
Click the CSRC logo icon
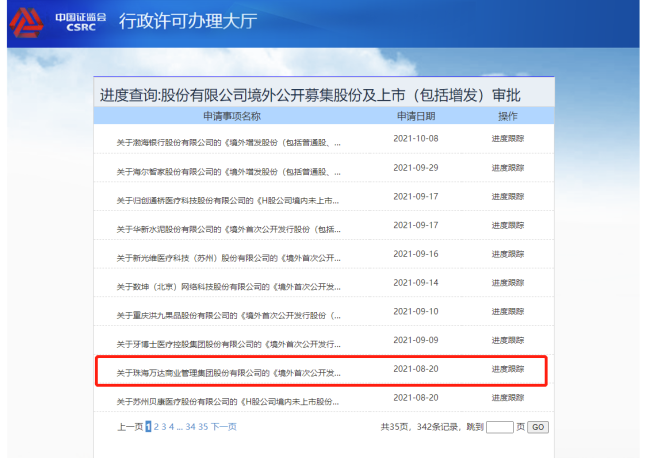click(27, 22)
